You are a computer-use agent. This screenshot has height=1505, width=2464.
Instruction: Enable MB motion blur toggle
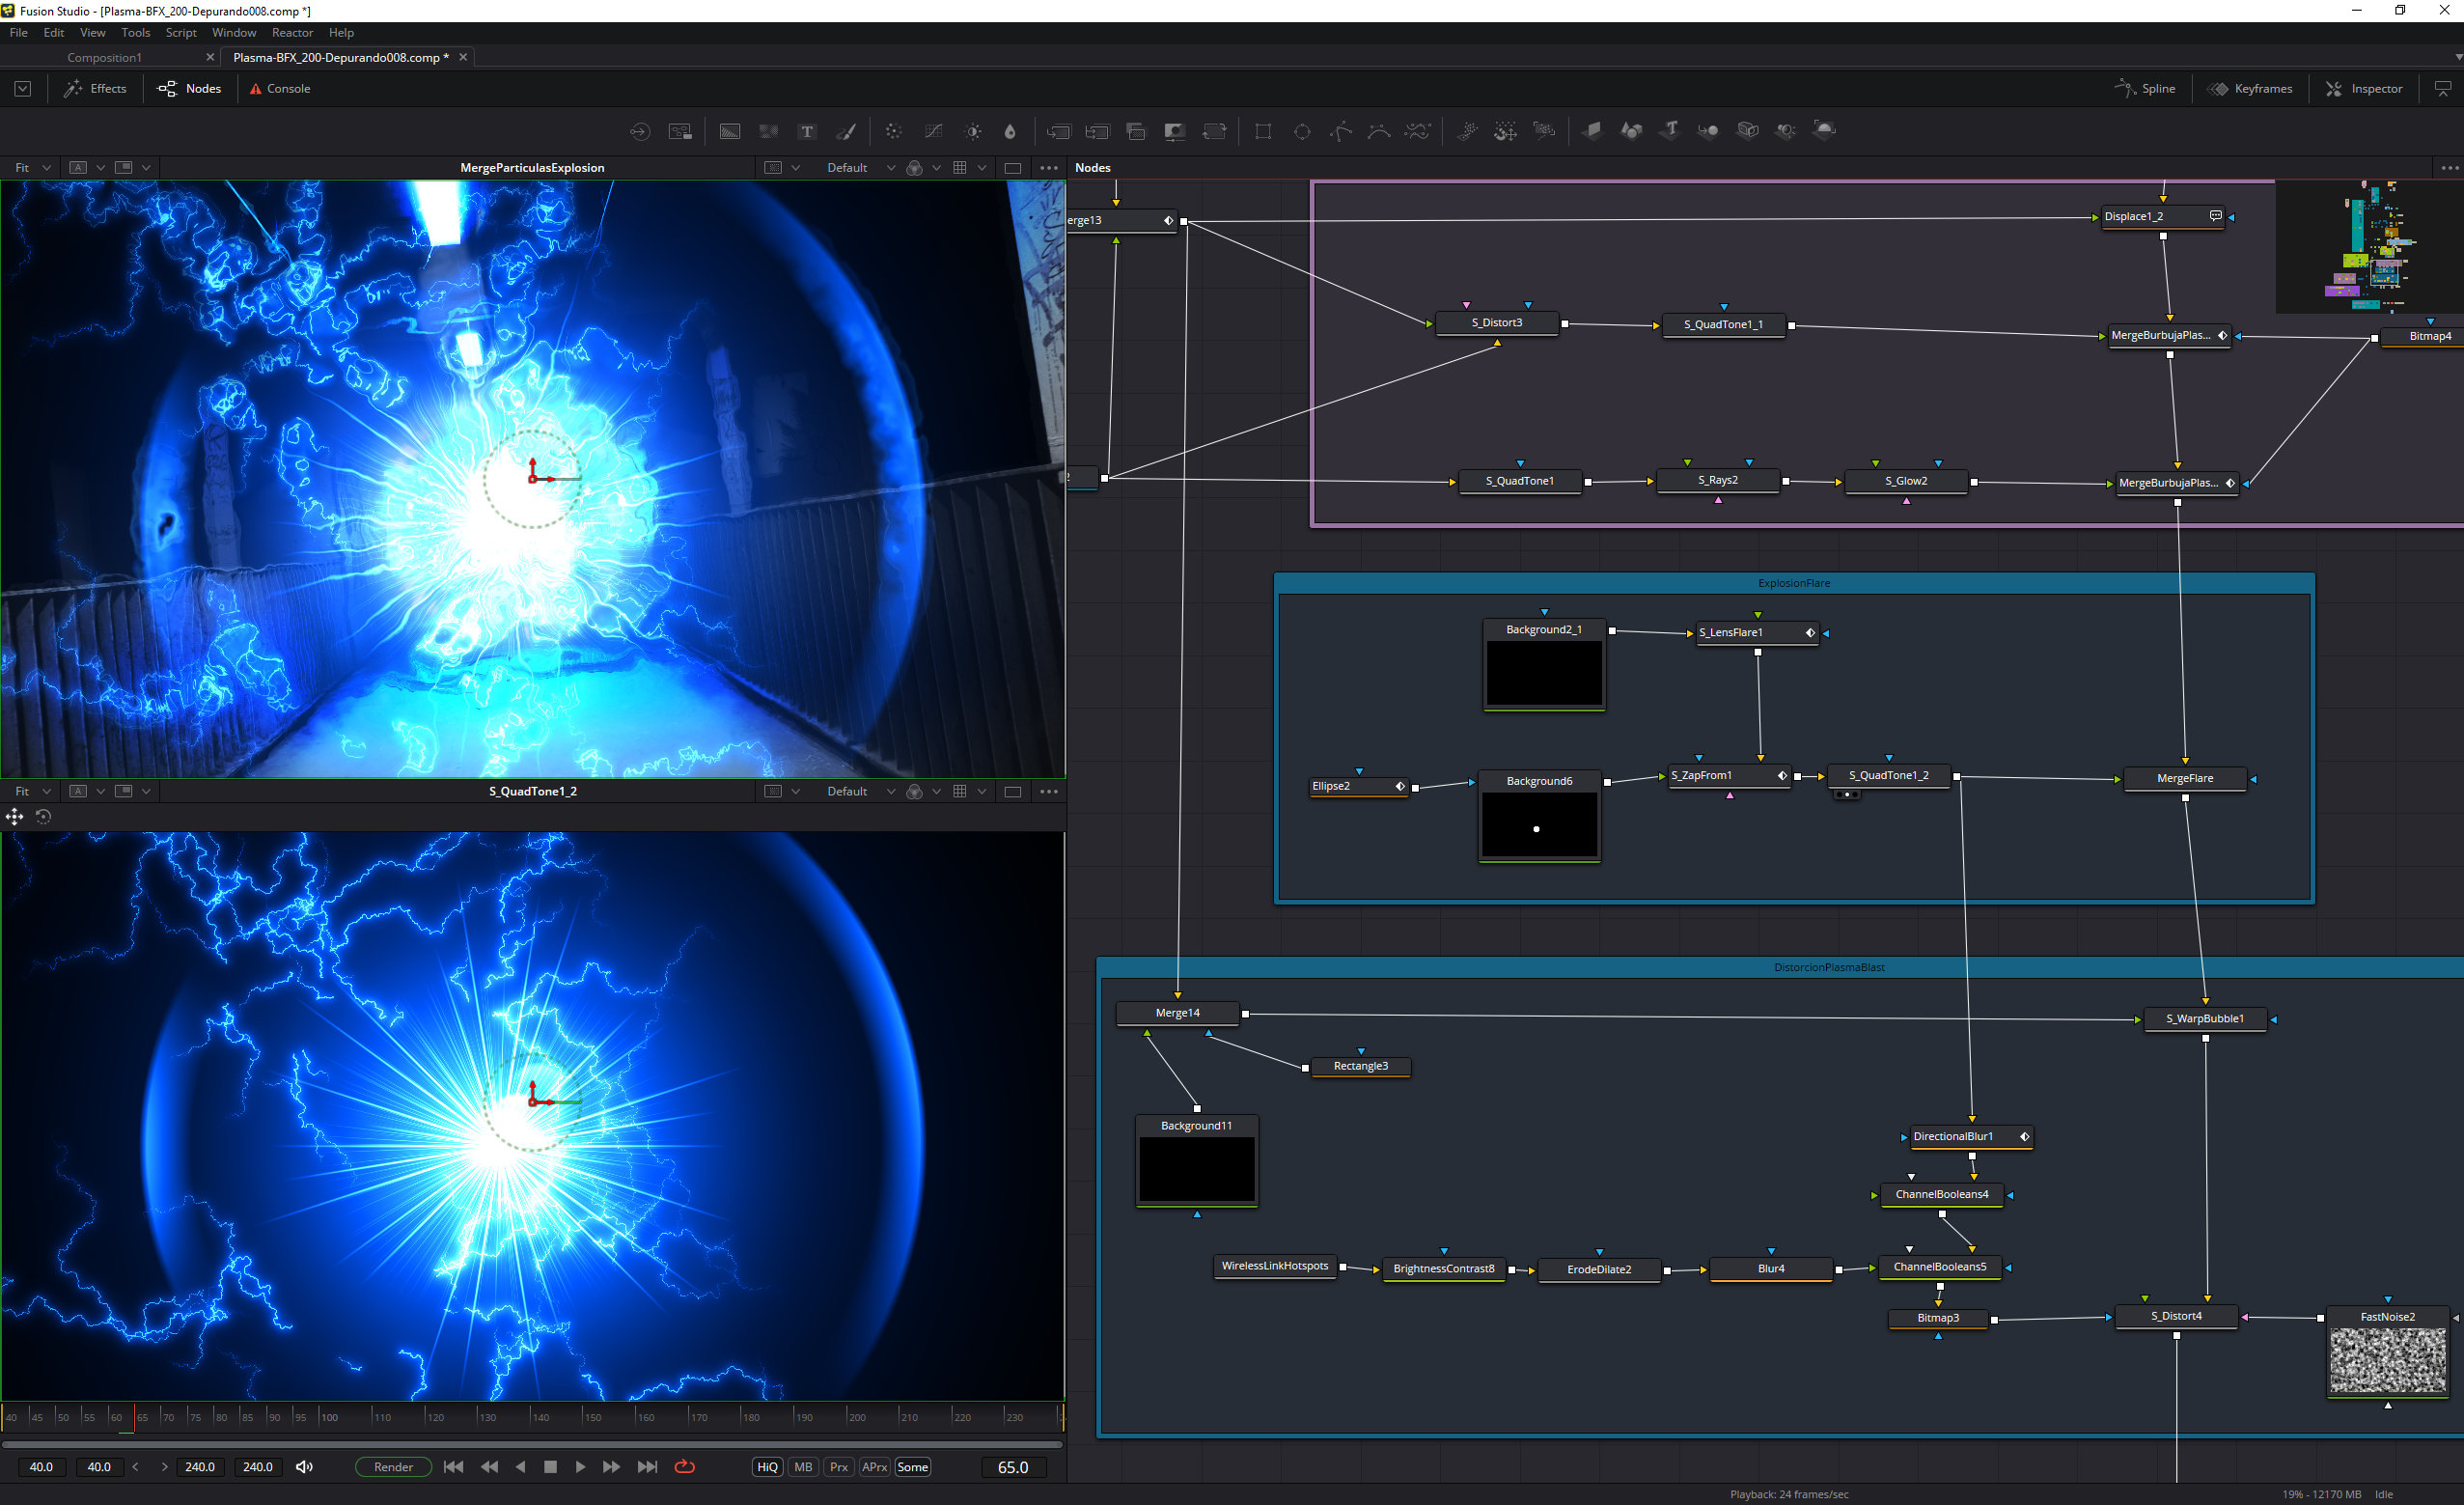pyautogui.click(x=803, y=1467)
